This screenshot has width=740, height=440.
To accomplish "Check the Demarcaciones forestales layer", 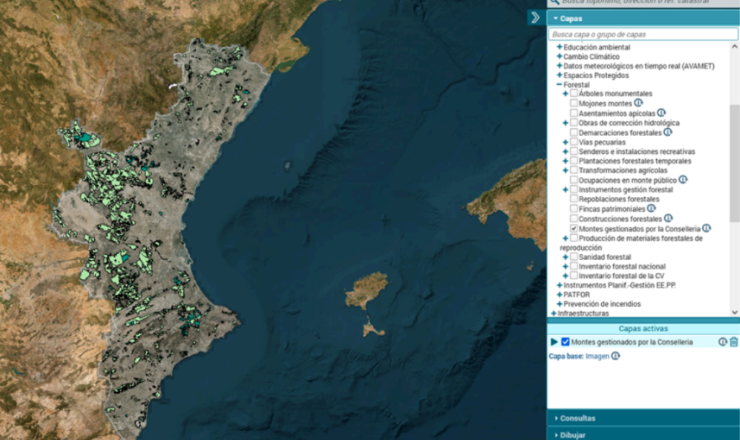I will pyautogui.click(x=574, y=132).
